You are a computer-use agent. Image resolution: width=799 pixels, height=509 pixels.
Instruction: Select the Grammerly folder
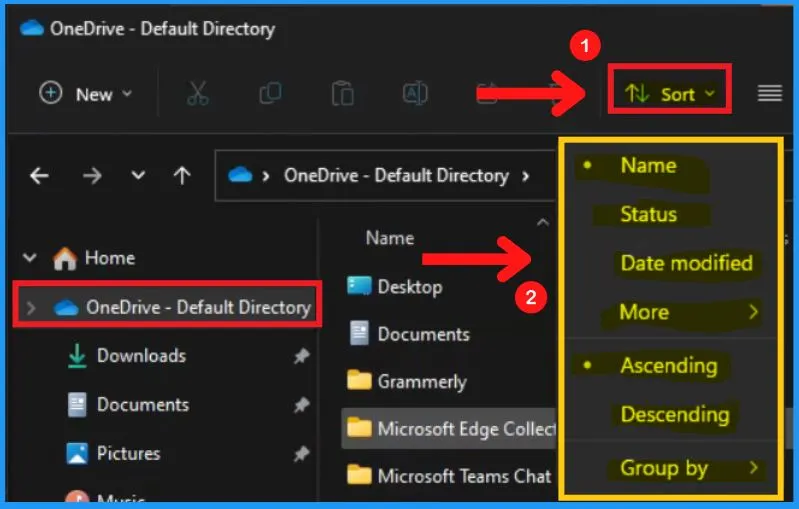click(422, 382)
